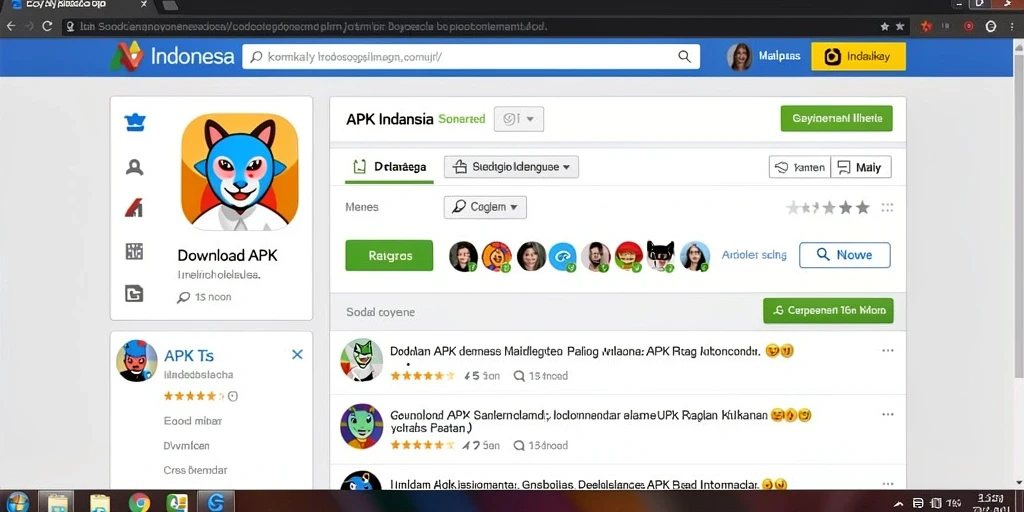Image resolution: width=1024 pixels, height=512 pixels.
Task: Open the blue cat app thumbnail
Action: pos(240,172)
